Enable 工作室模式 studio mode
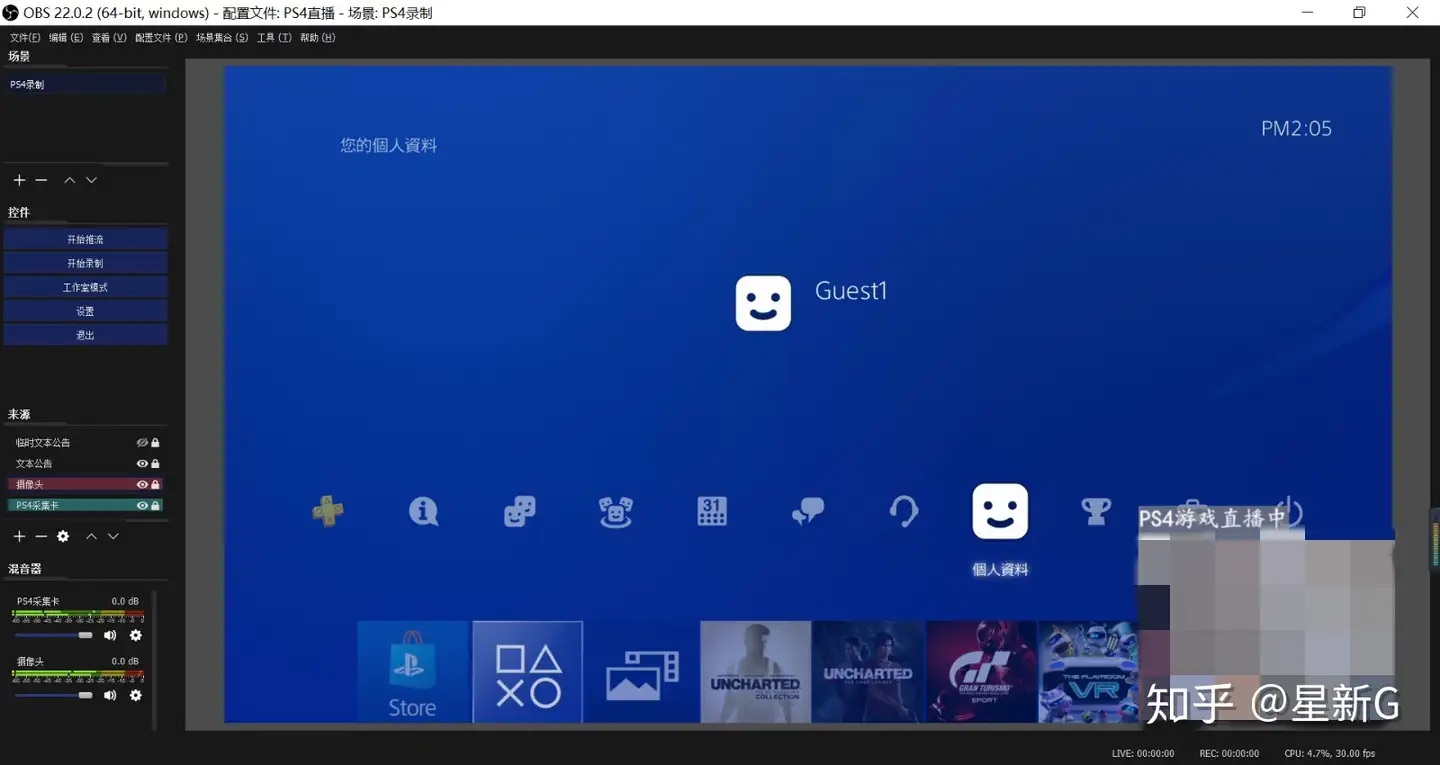The height and width of the screenshot is (765, 1440). tap(85, 287)
